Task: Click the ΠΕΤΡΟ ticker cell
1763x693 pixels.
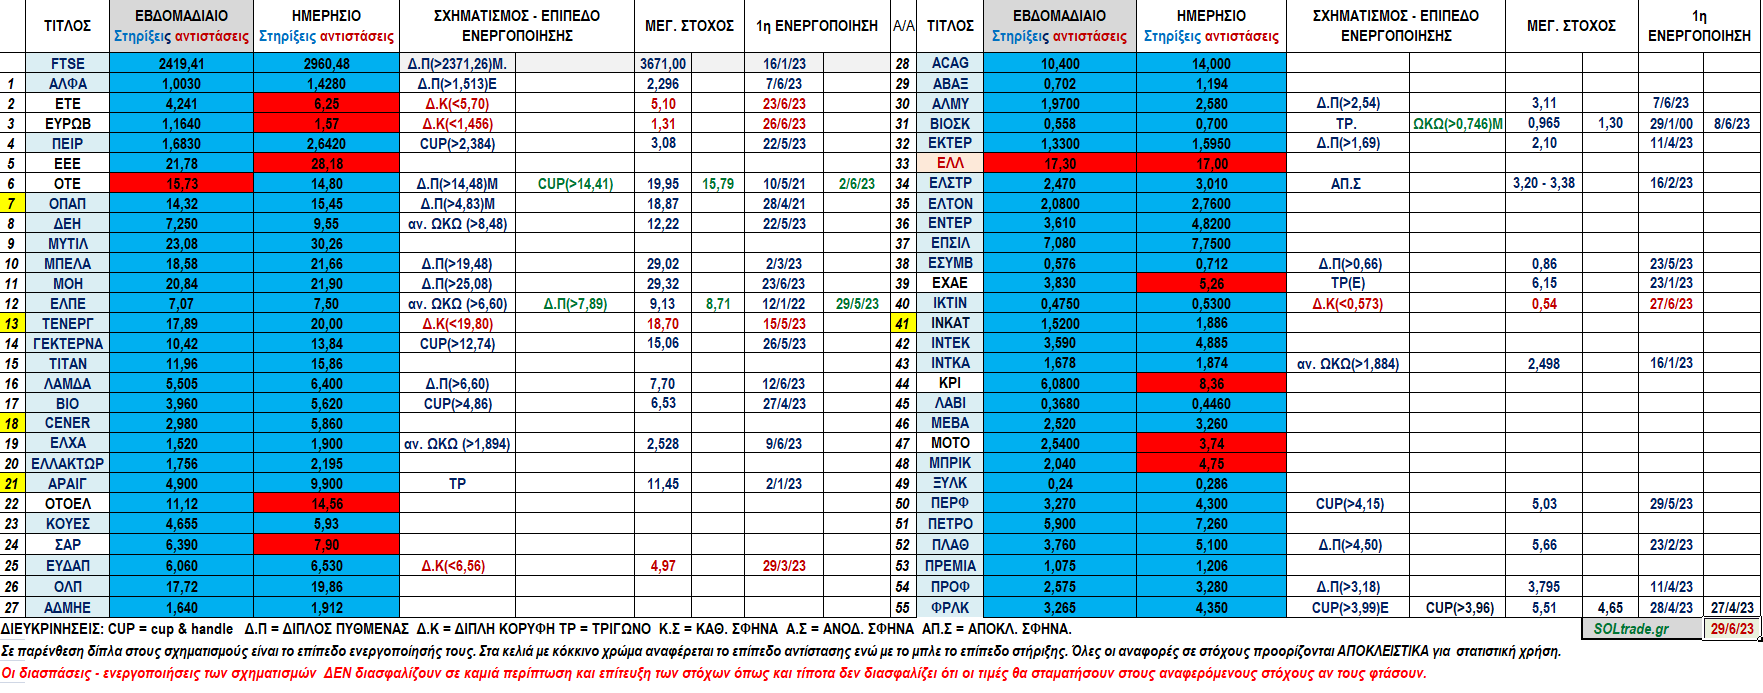Action: (x=950, y=524)
